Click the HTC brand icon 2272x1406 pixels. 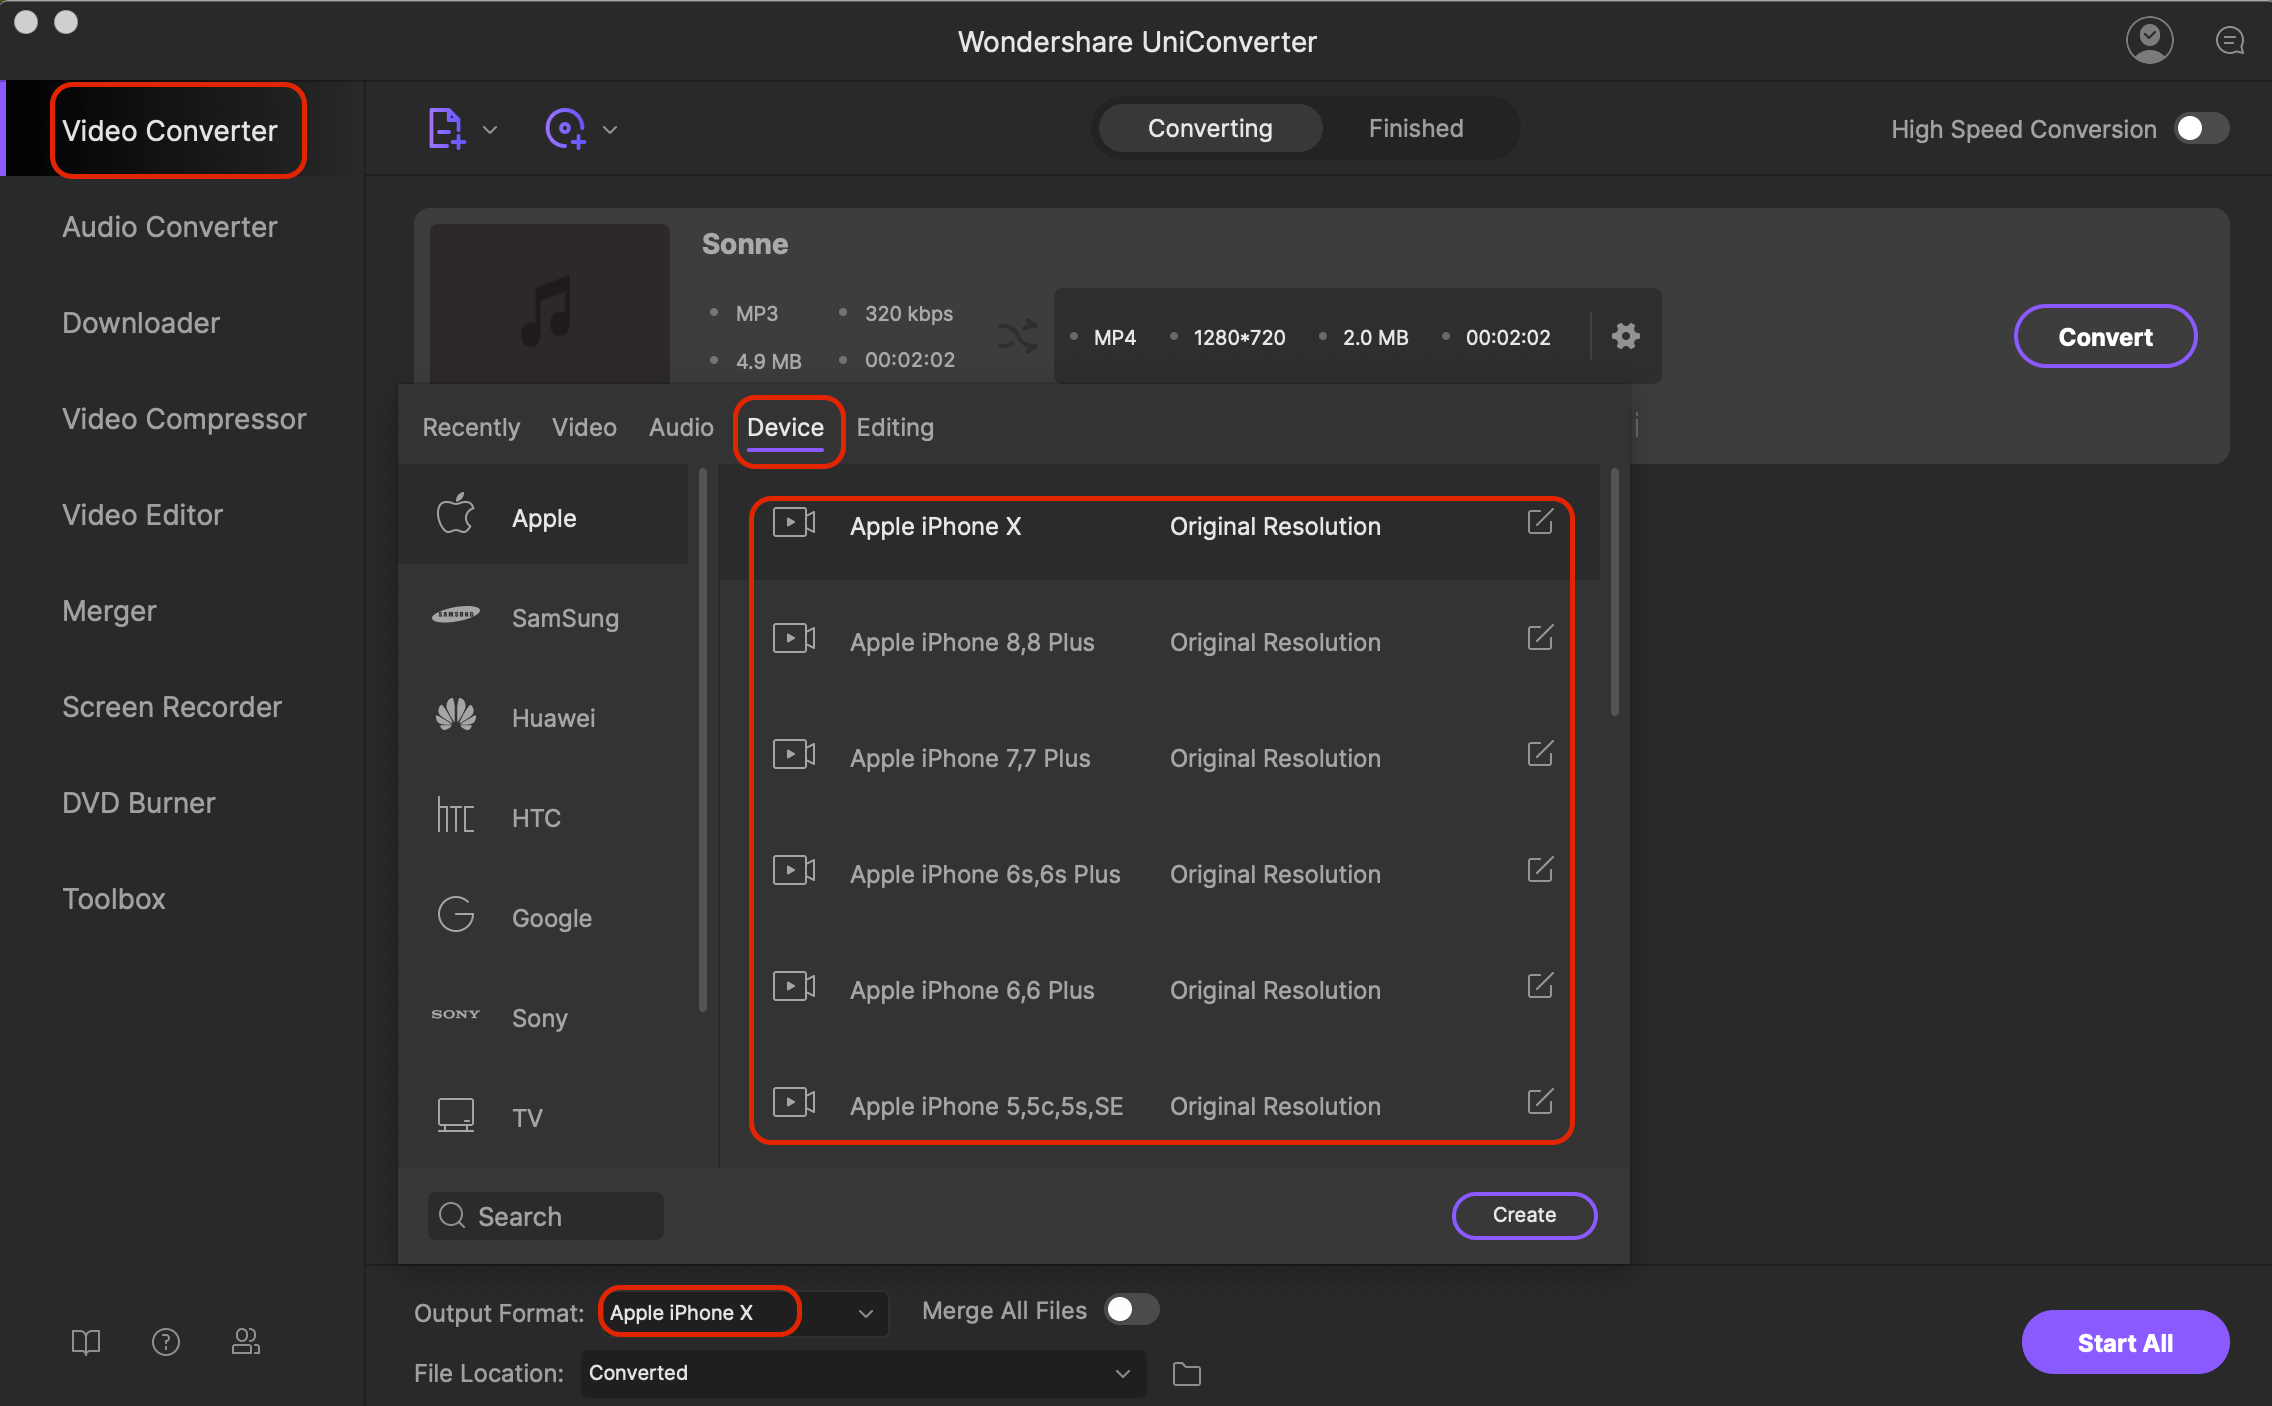click(456, 817)
